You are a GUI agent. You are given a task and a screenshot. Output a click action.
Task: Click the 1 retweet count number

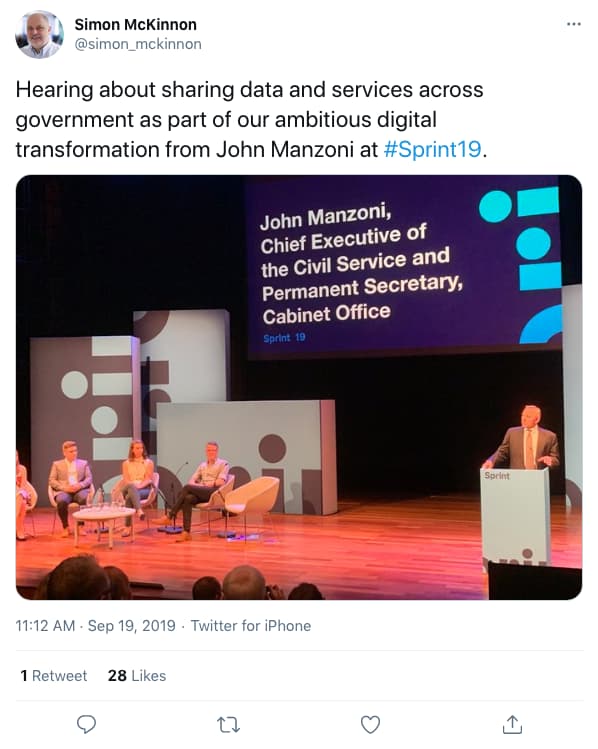click(24, 675)
